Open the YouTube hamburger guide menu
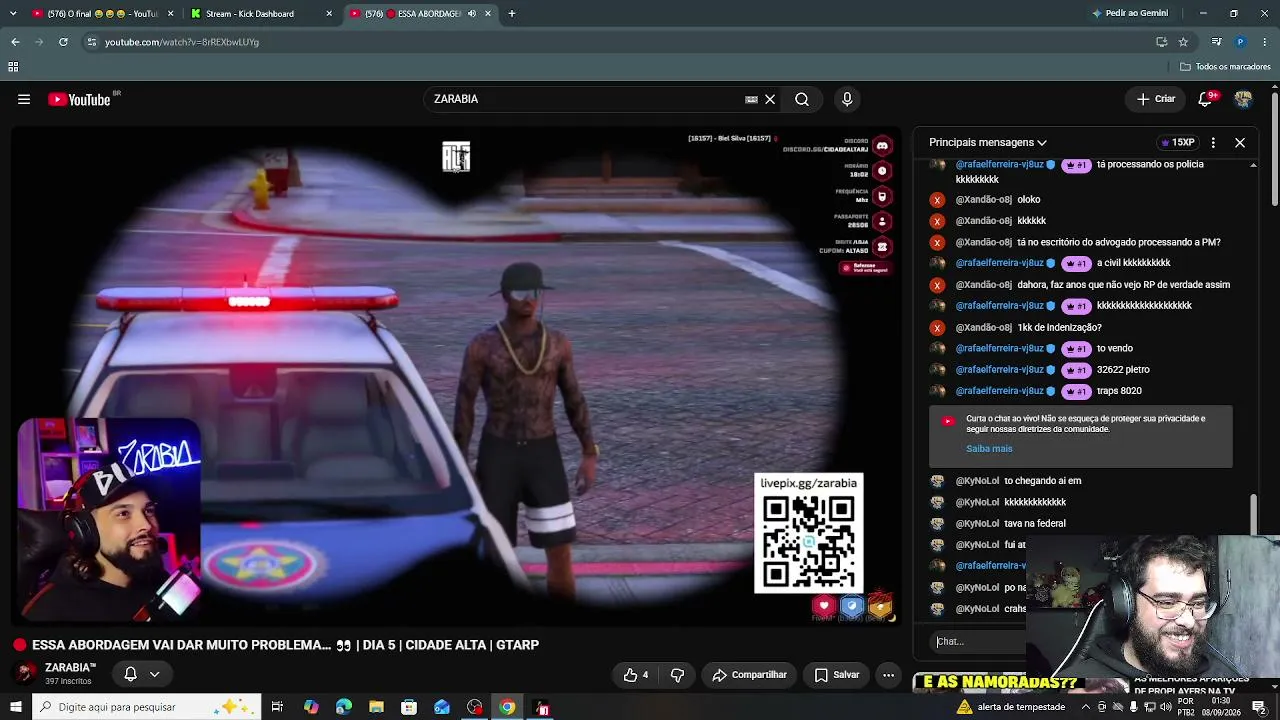 click(x=24, y=99)
